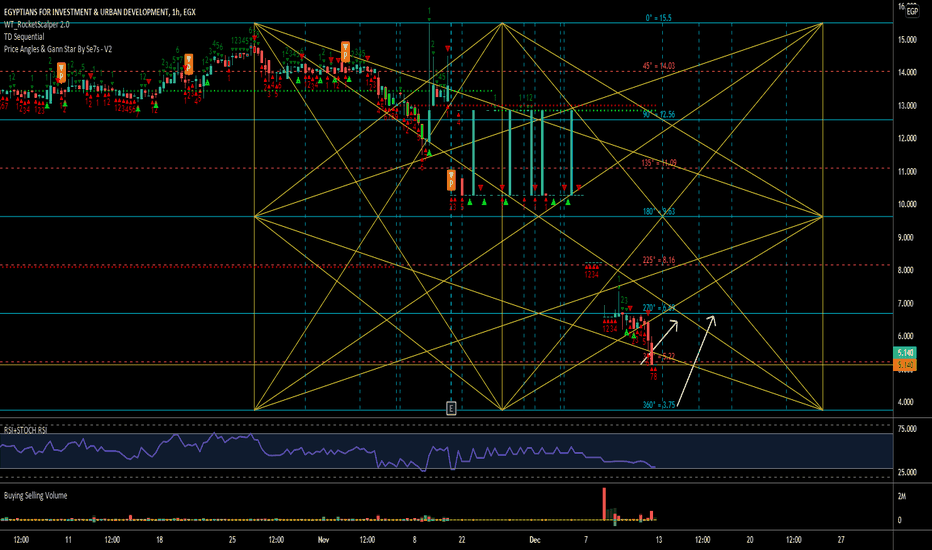
Task: Click the orange P signal flag near 22 on the time axis
Action: tap(451, 180)
